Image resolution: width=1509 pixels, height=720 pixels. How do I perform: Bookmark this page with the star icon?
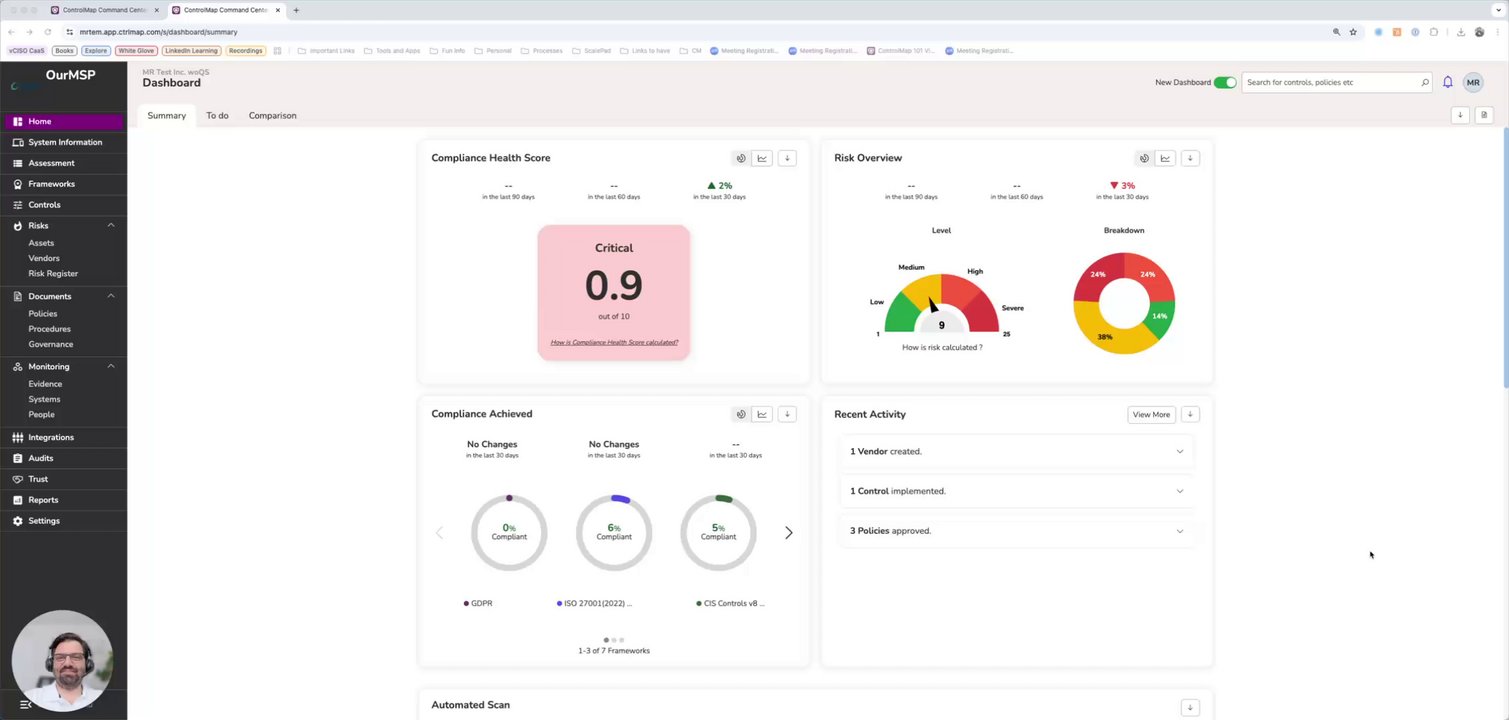(1353, 32)
